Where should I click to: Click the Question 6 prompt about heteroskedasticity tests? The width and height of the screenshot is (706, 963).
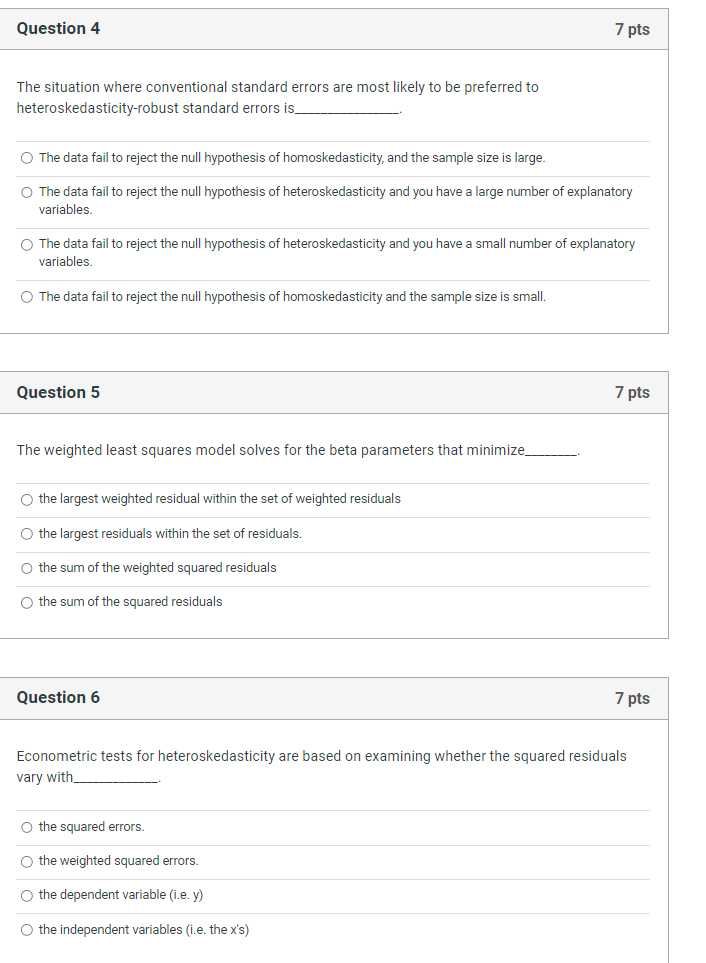(320, 766)
